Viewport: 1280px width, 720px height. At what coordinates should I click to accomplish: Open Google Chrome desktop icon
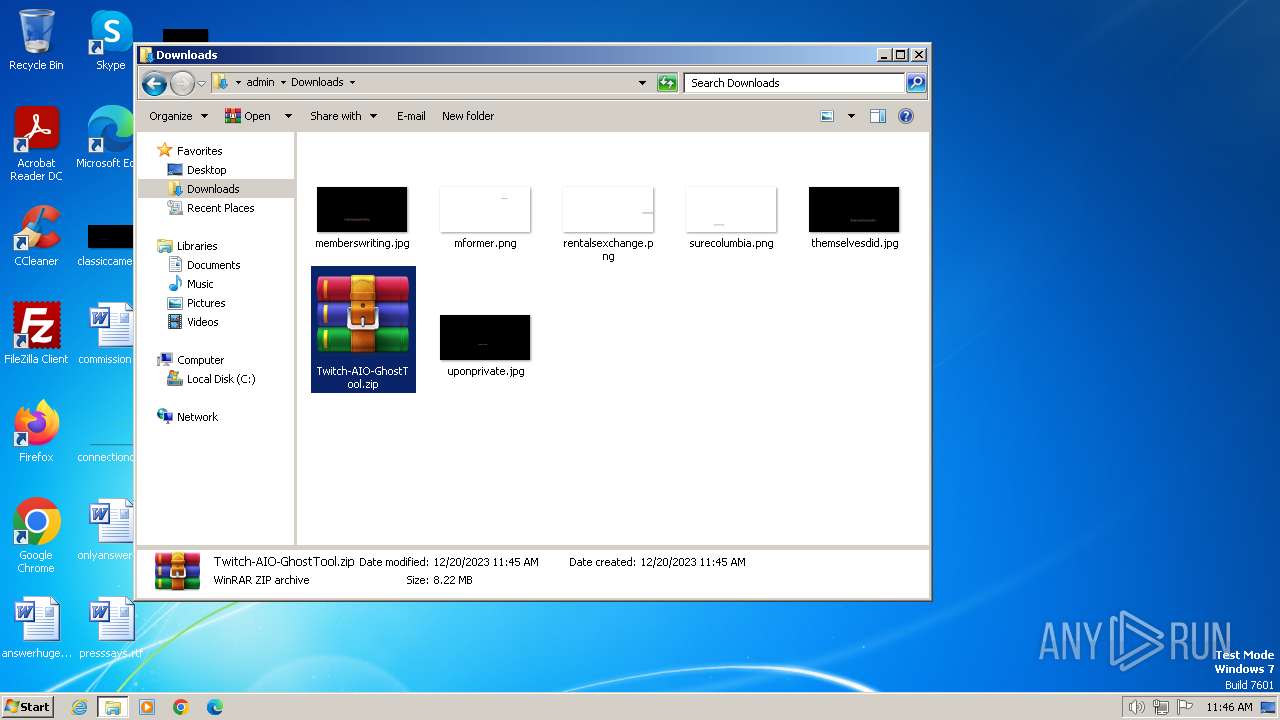36,535
